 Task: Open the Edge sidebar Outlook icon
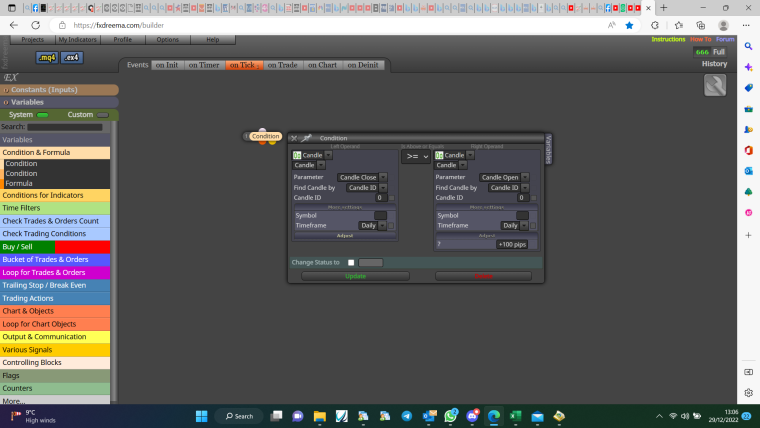pyautogui.click(x=748, y=171)
